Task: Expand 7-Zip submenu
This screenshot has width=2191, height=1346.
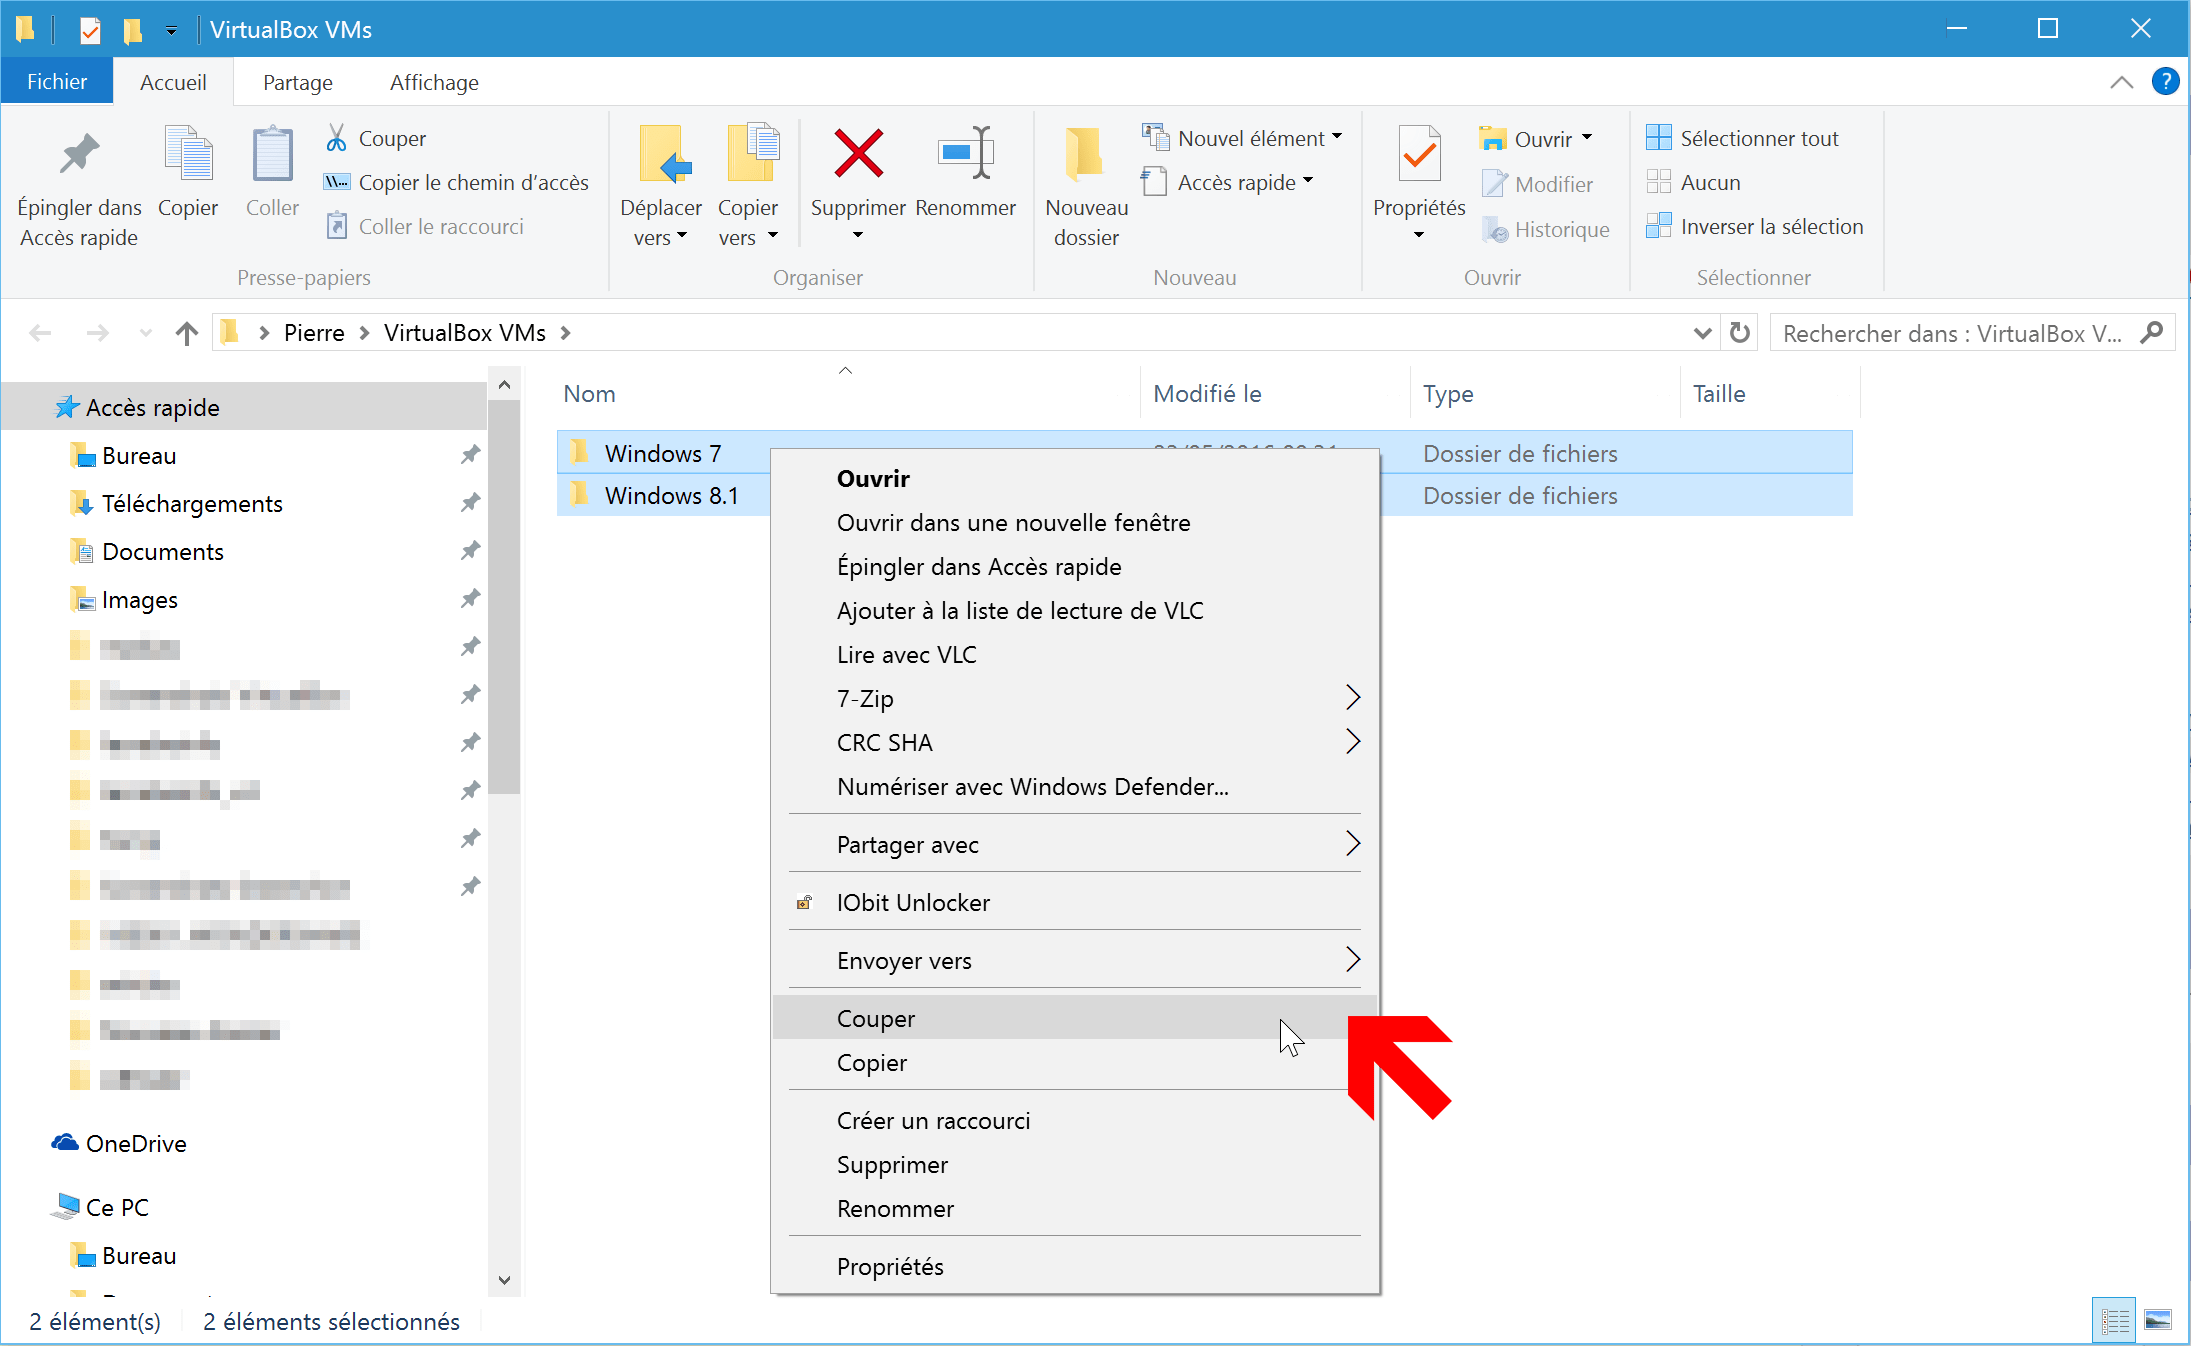Action: pos(1075,698)
